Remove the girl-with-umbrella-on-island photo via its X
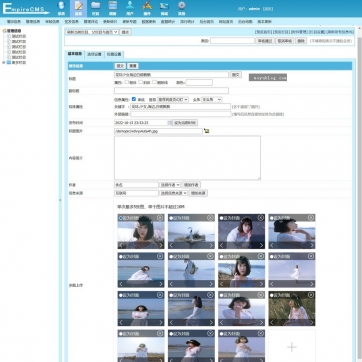 click(x=210, y=218)
